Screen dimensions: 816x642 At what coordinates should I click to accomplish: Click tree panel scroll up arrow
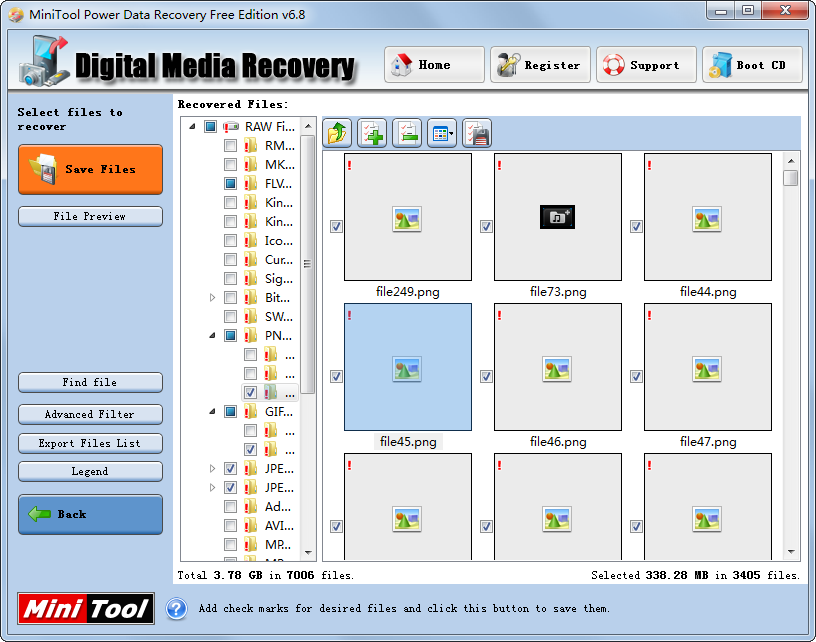(x=308, y=126)
